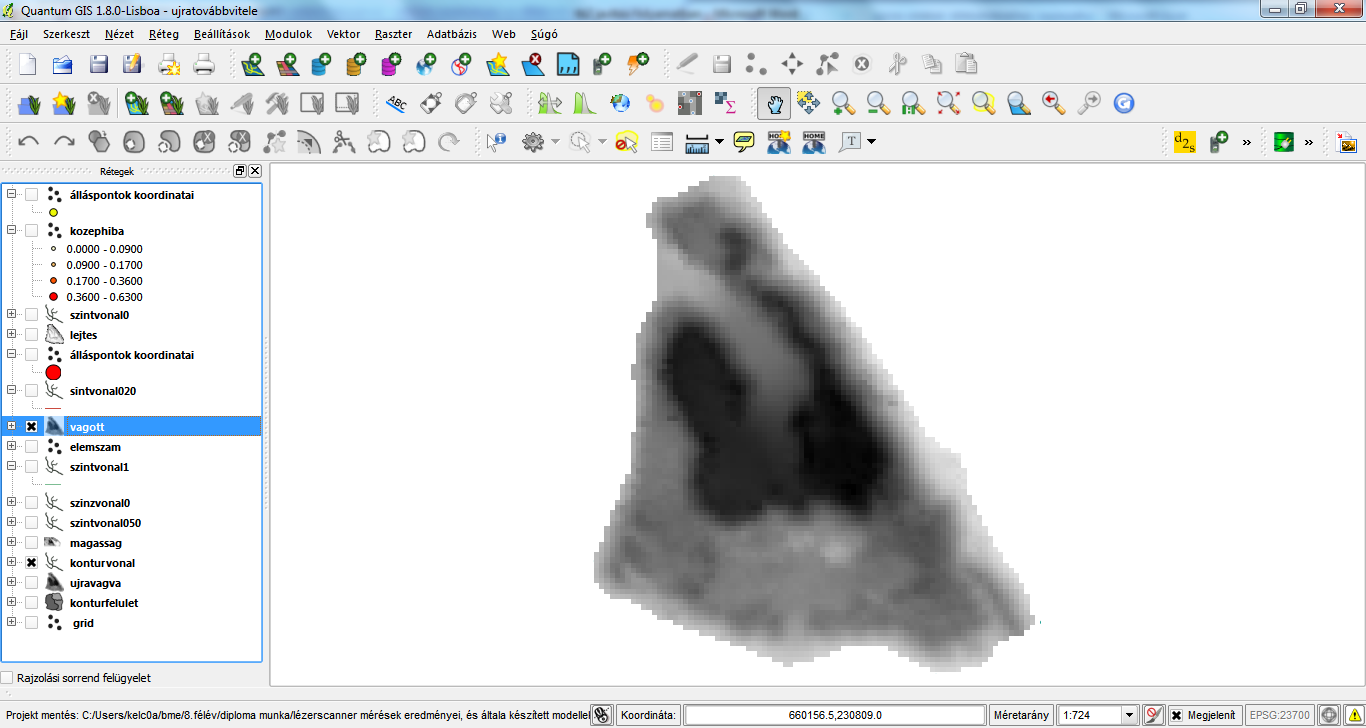Collapse the sintvonal020 layer node
The width and height of the screenshot is (1366, 728).
12,391
